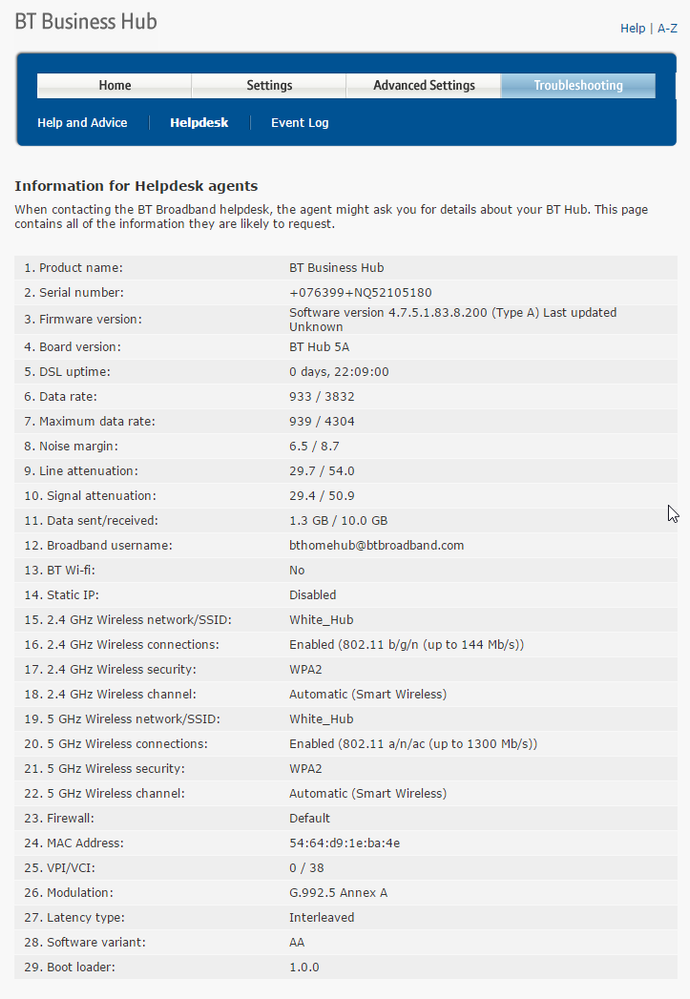Viewport: 690px width, 999px height.
Task: Click the Help link at top right
Action: click(x=633, y=28)
